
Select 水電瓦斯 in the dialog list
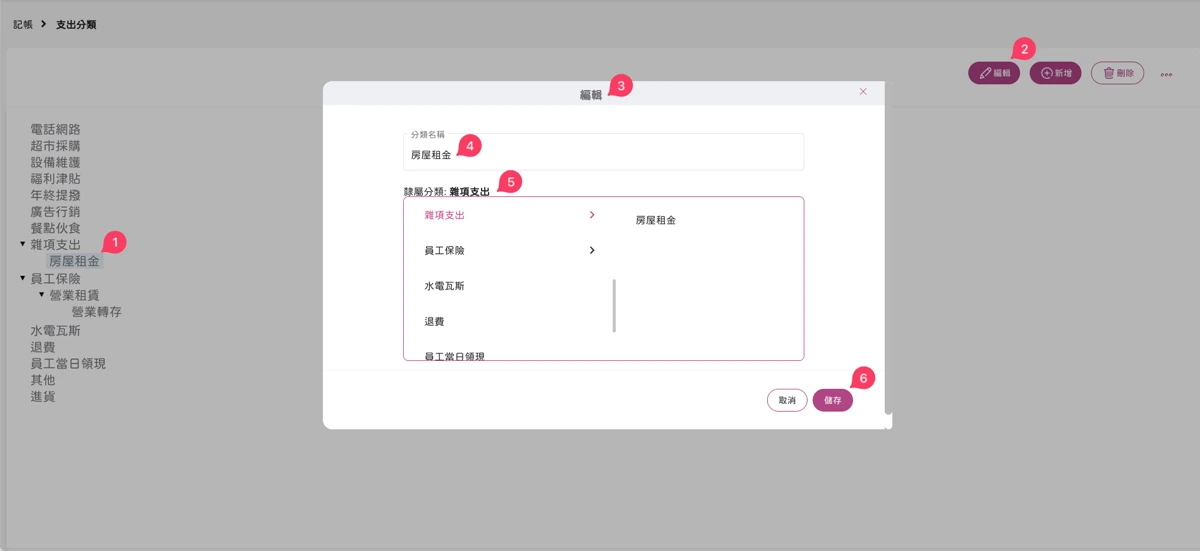coord(445,286)
